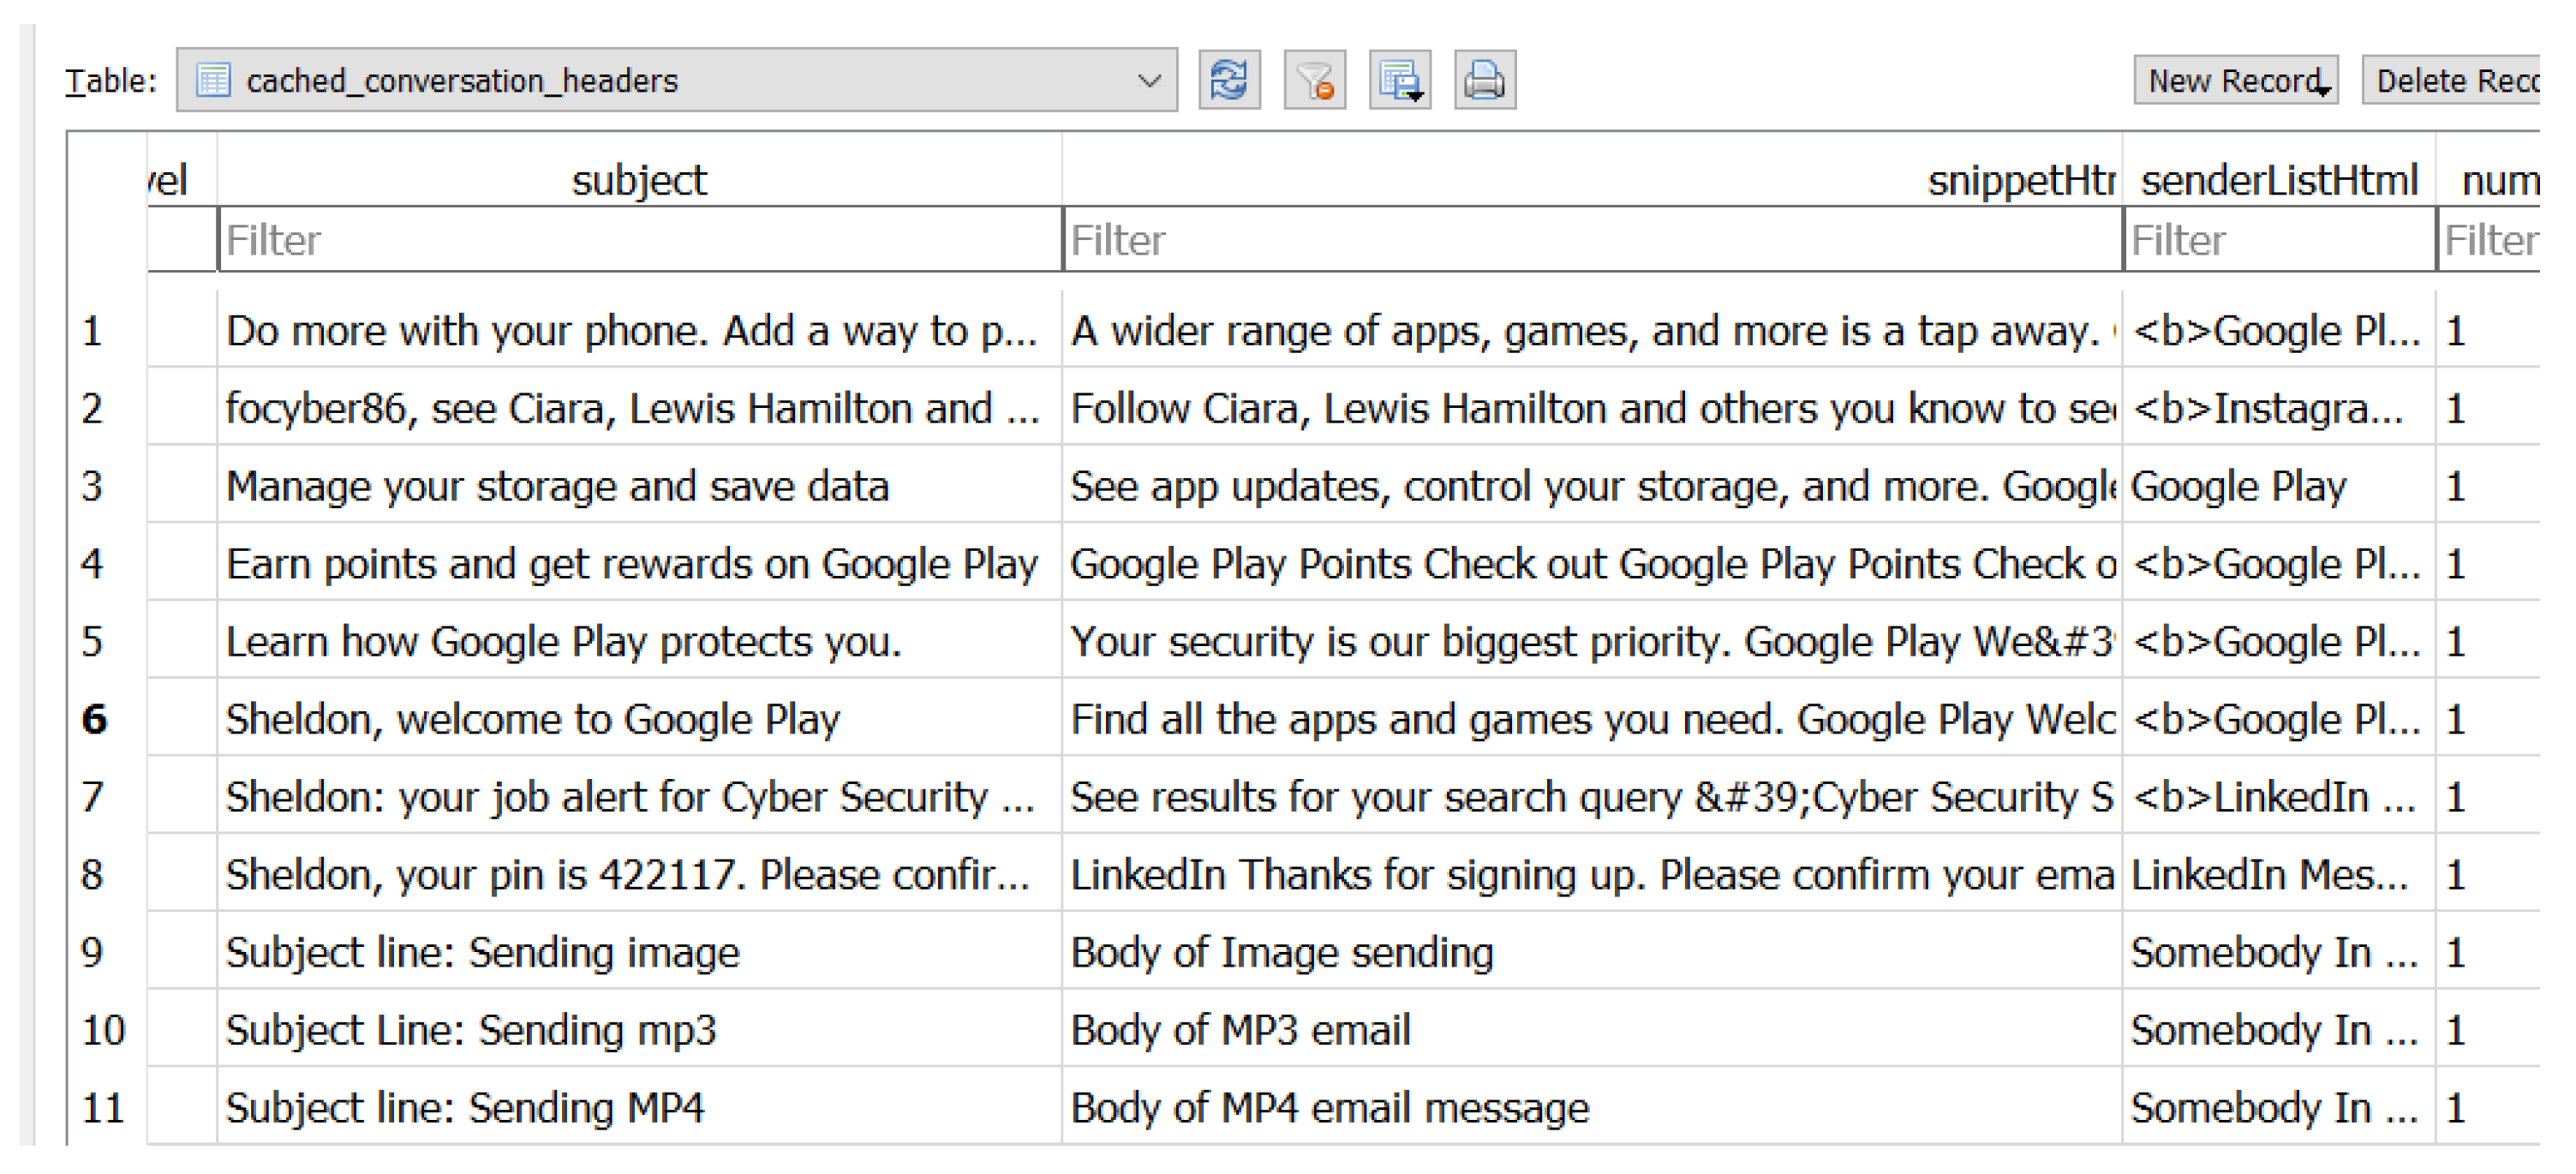Screen dimensions: 2576x1174
Task: Click the table icon beside cached_conversation_headers
Action: (213, 80)
